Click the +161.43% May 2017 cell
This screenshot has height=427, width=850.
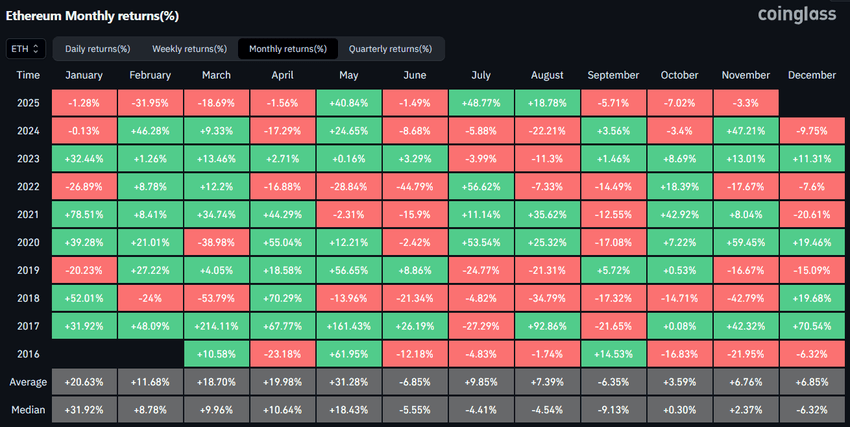pyautogui.click(x=349, y=326)
